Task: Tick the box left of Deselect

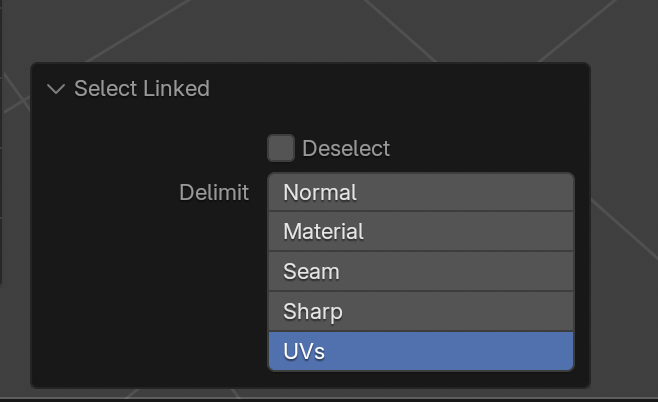Action: 281,148
